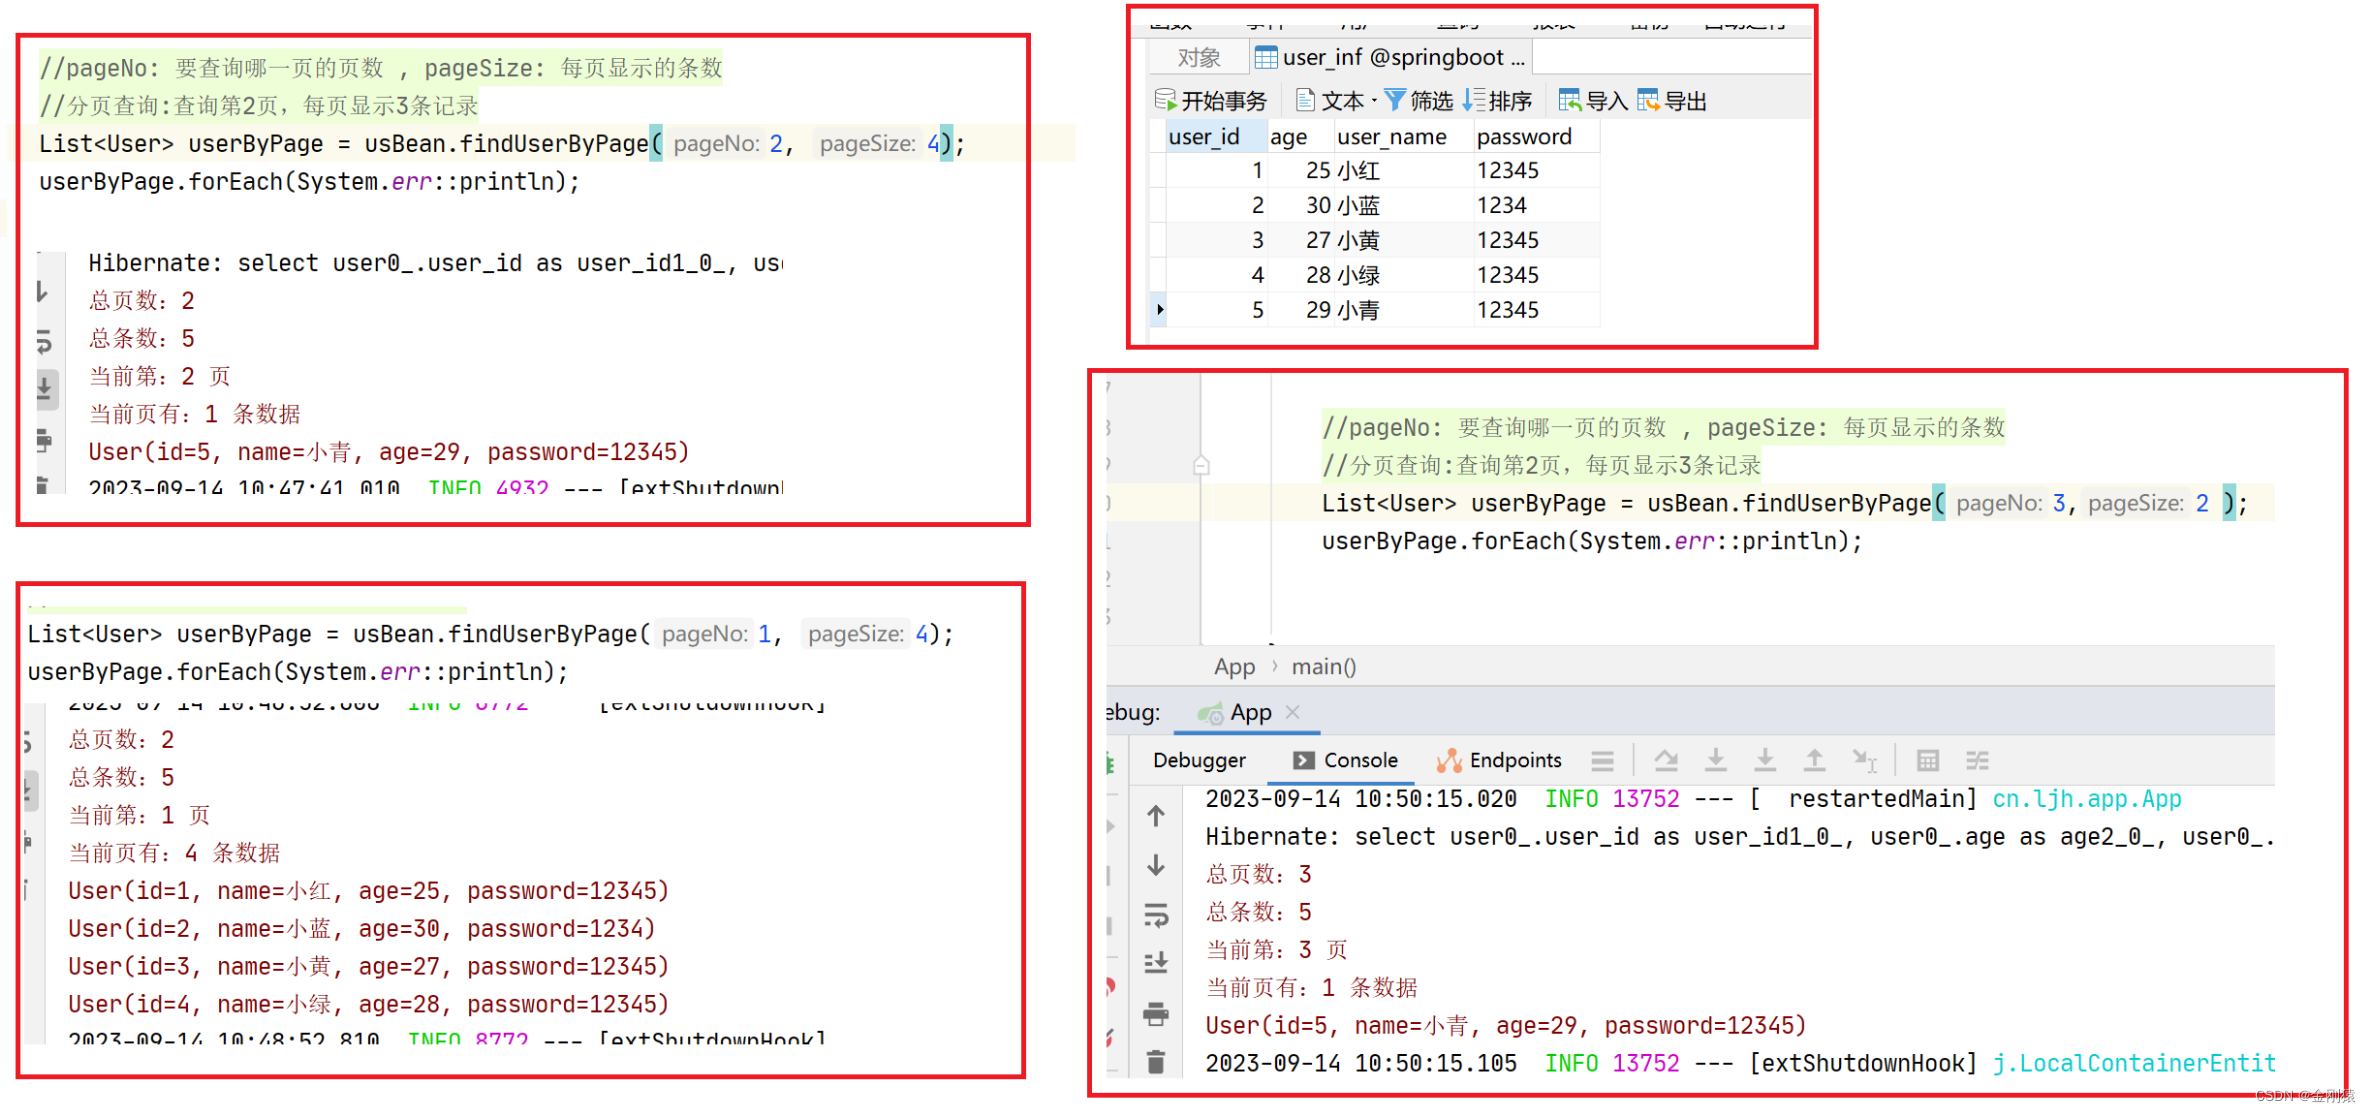
Task: Click the 导出 export button
Action: pyautogui.click(x=1671, y=100)
